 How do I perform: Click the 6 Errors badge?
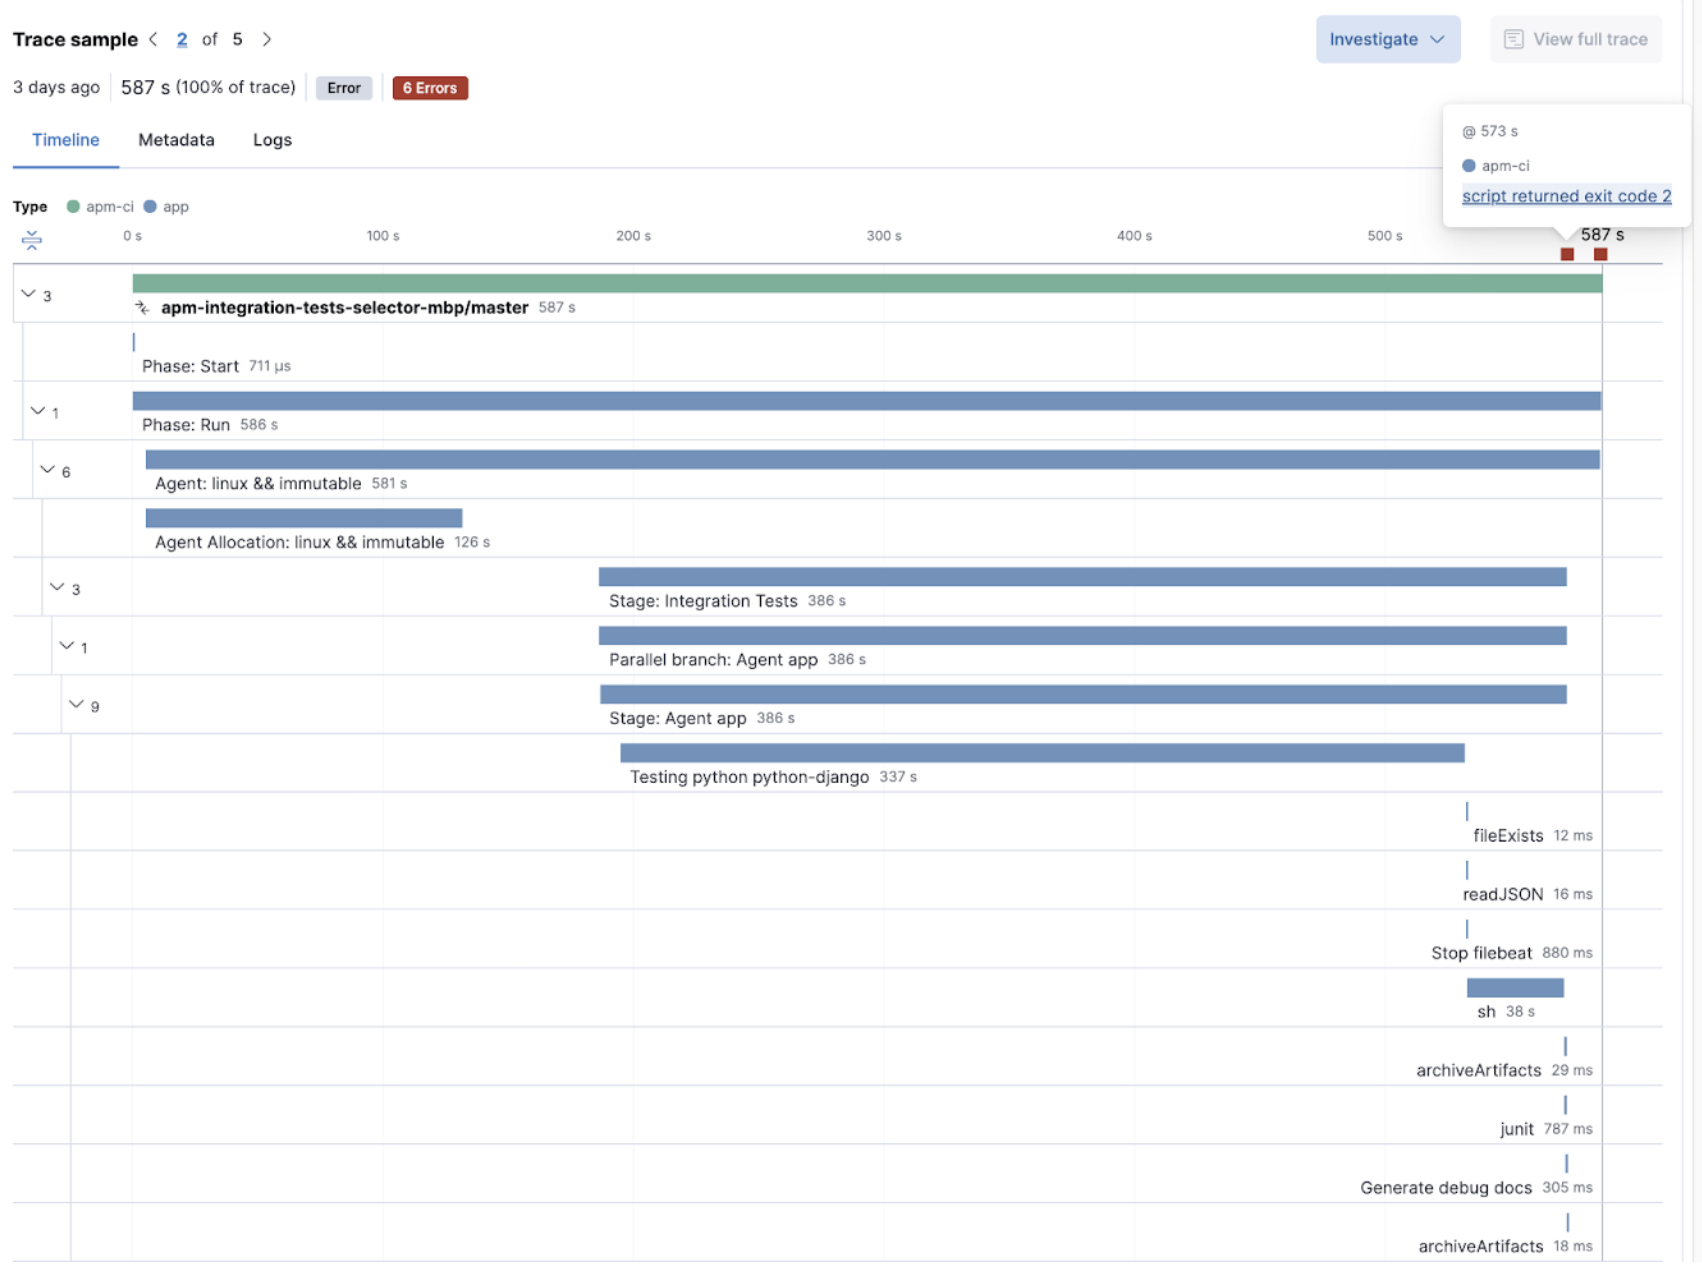[x=429, y=88]
